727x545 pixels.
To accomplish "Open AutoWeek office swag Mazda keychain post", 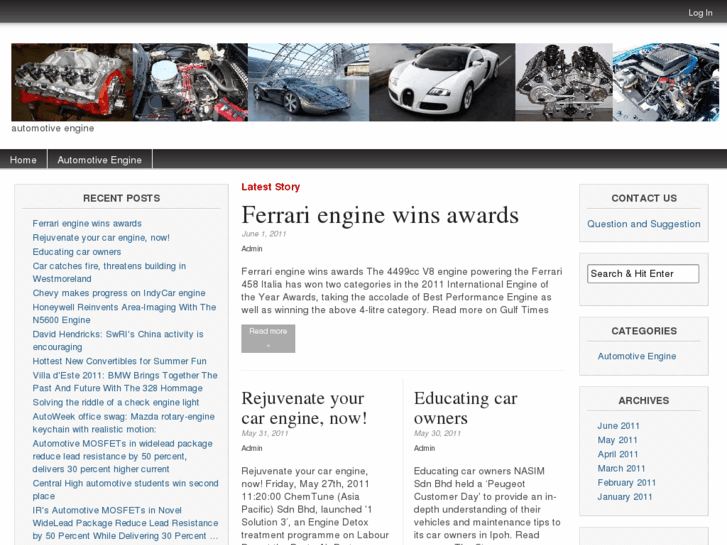I will click(124, 423).
